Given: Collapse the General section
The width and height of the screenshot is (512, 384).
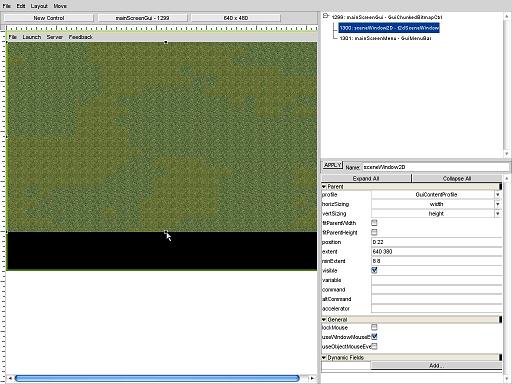Looking at the screenshot, I should click(x=324, y=320).
